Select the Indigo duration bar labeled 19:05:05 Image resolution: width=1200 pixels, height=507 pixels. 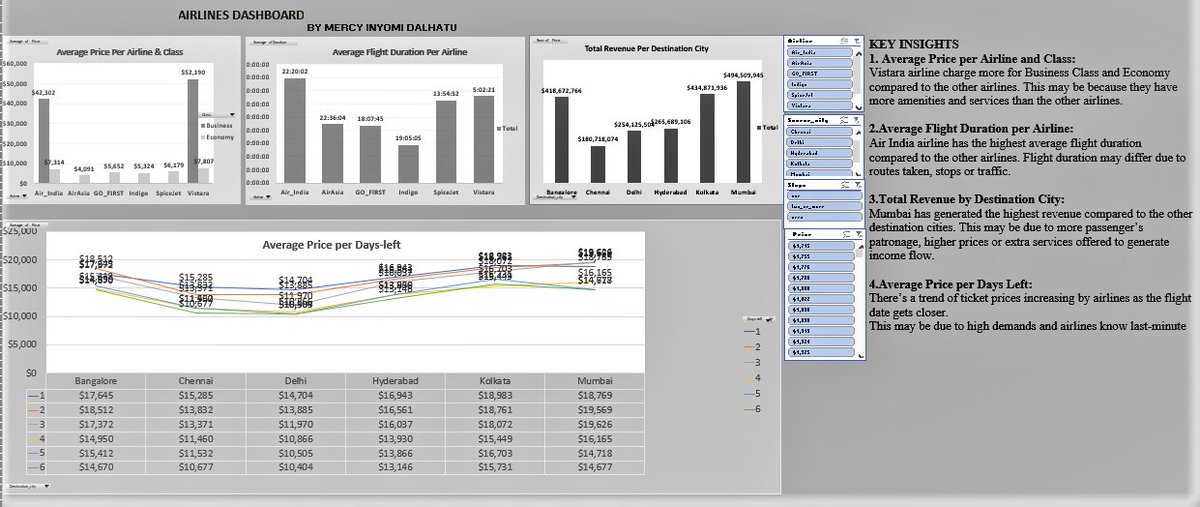pos(409,164)
